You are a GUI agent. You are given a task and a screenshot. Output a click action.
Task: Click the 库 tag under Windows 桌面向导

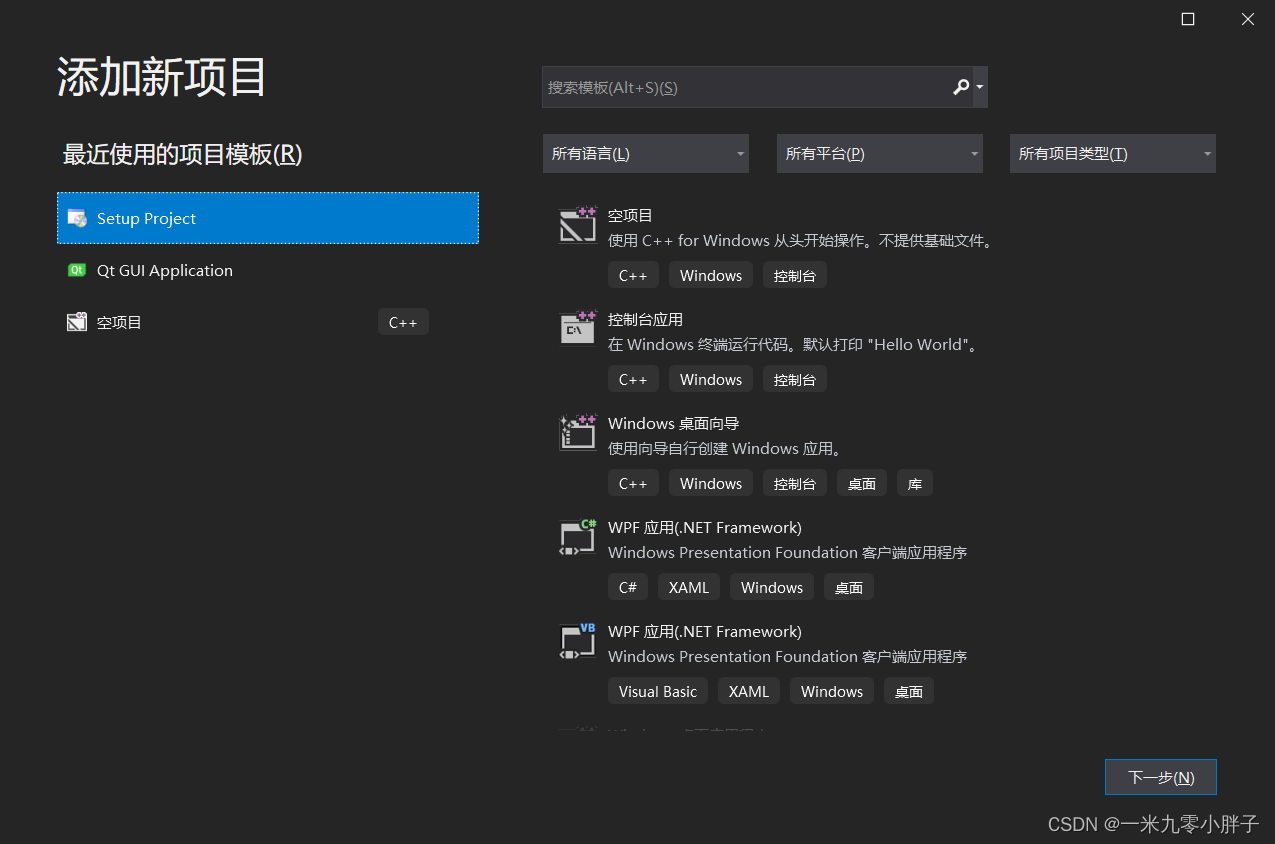pos(915,483)
